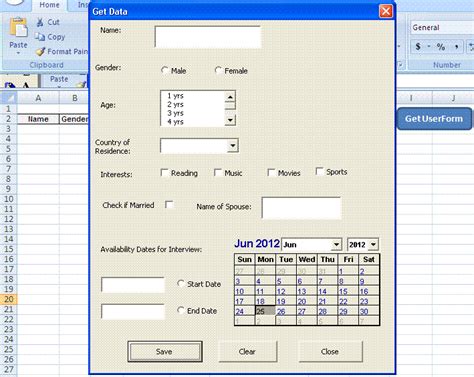Open the General number format dropdown

(x=442, y=28)
